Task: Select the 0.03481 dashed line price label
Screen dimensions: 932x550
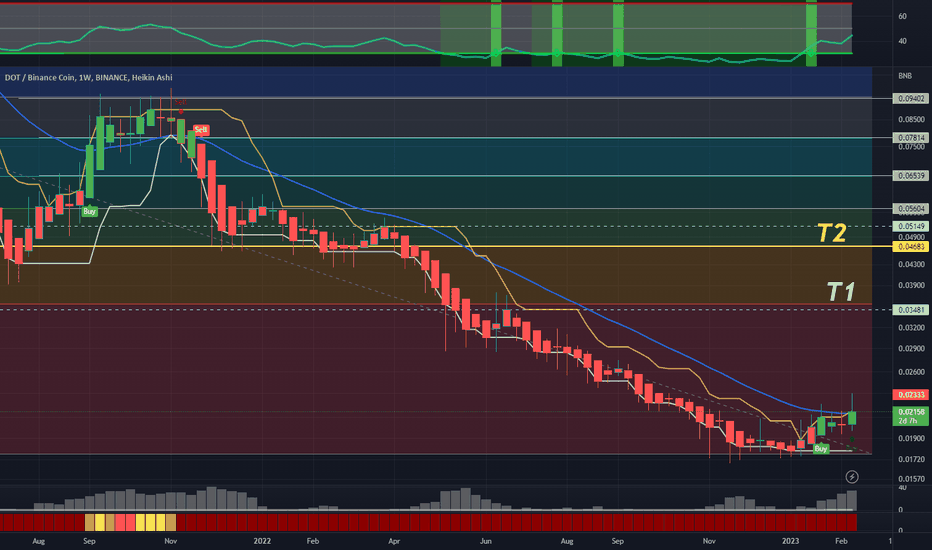Action: click(911, 310)
